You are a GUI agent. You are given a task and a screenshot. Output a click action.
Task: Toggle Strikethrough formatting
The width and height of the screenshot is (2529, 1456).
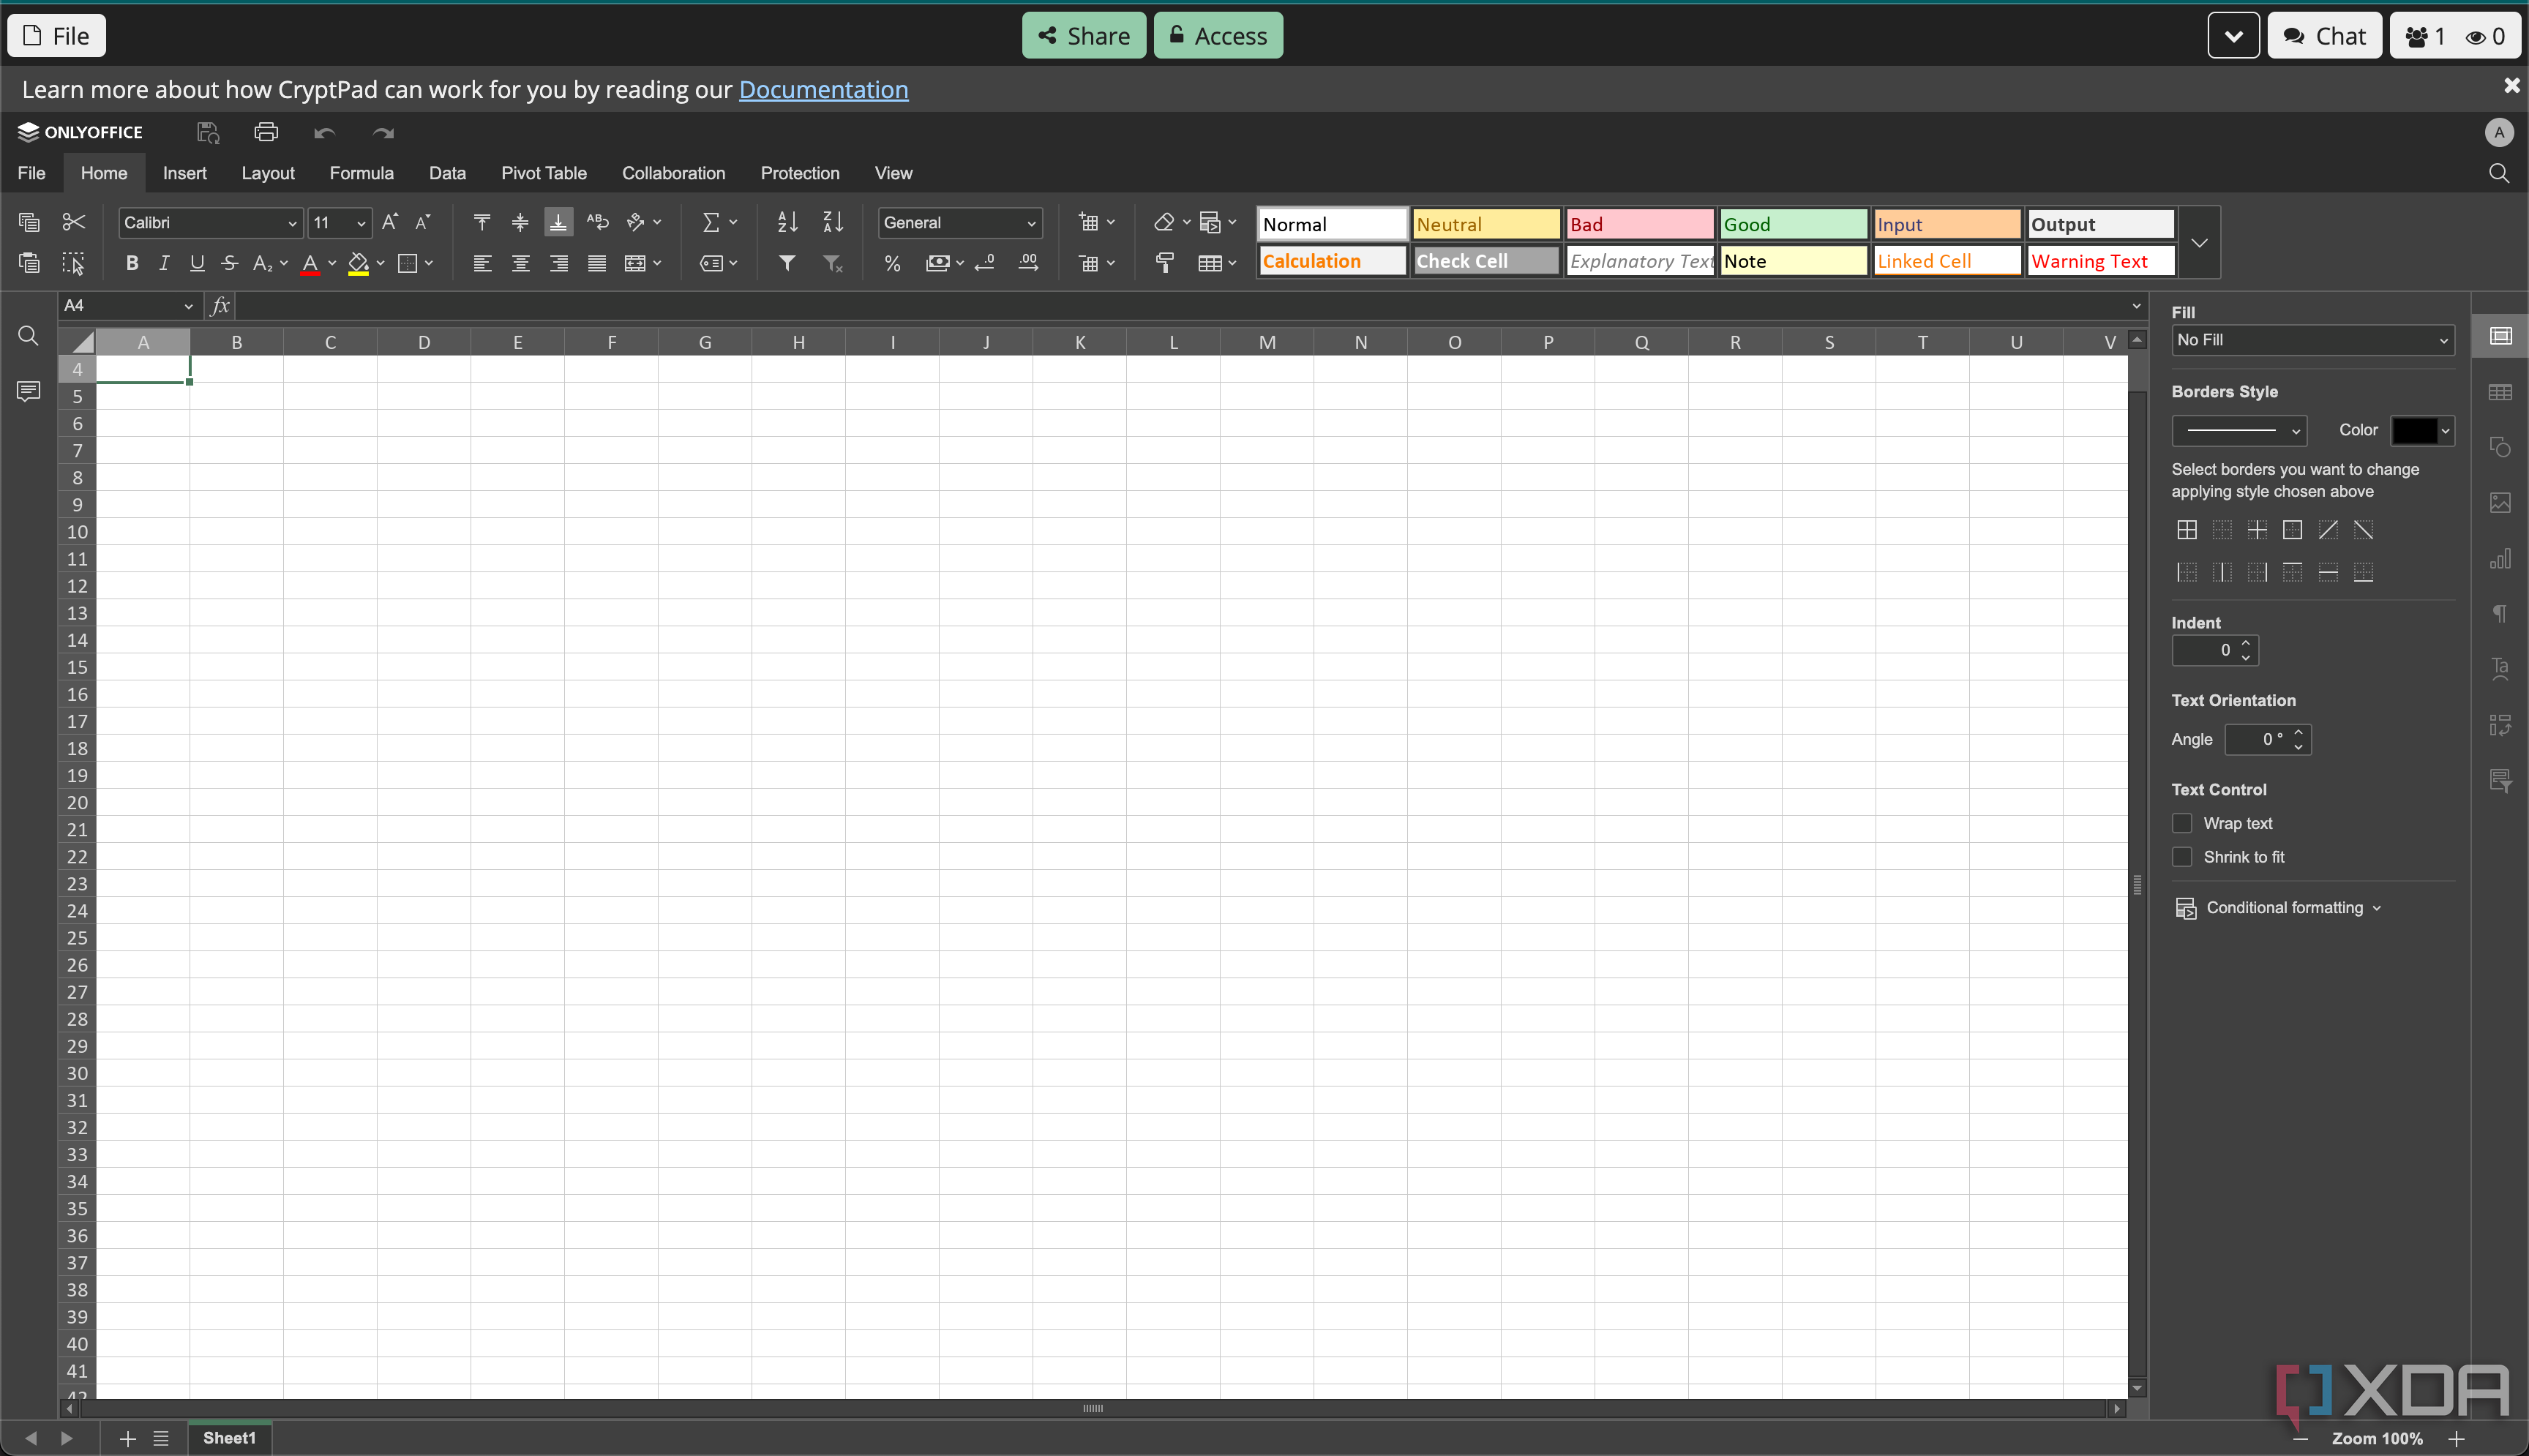coord(229,263)
